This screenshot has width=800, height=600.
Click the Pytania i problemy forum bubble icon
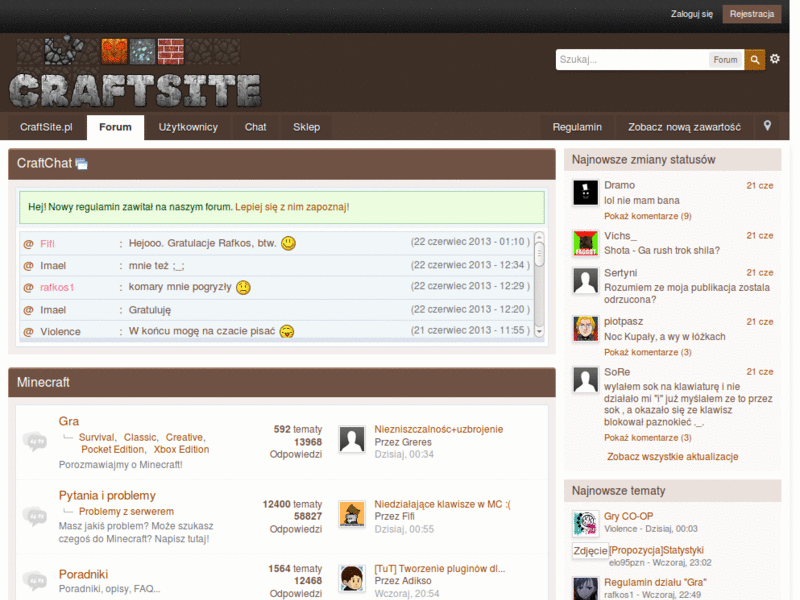35,516
